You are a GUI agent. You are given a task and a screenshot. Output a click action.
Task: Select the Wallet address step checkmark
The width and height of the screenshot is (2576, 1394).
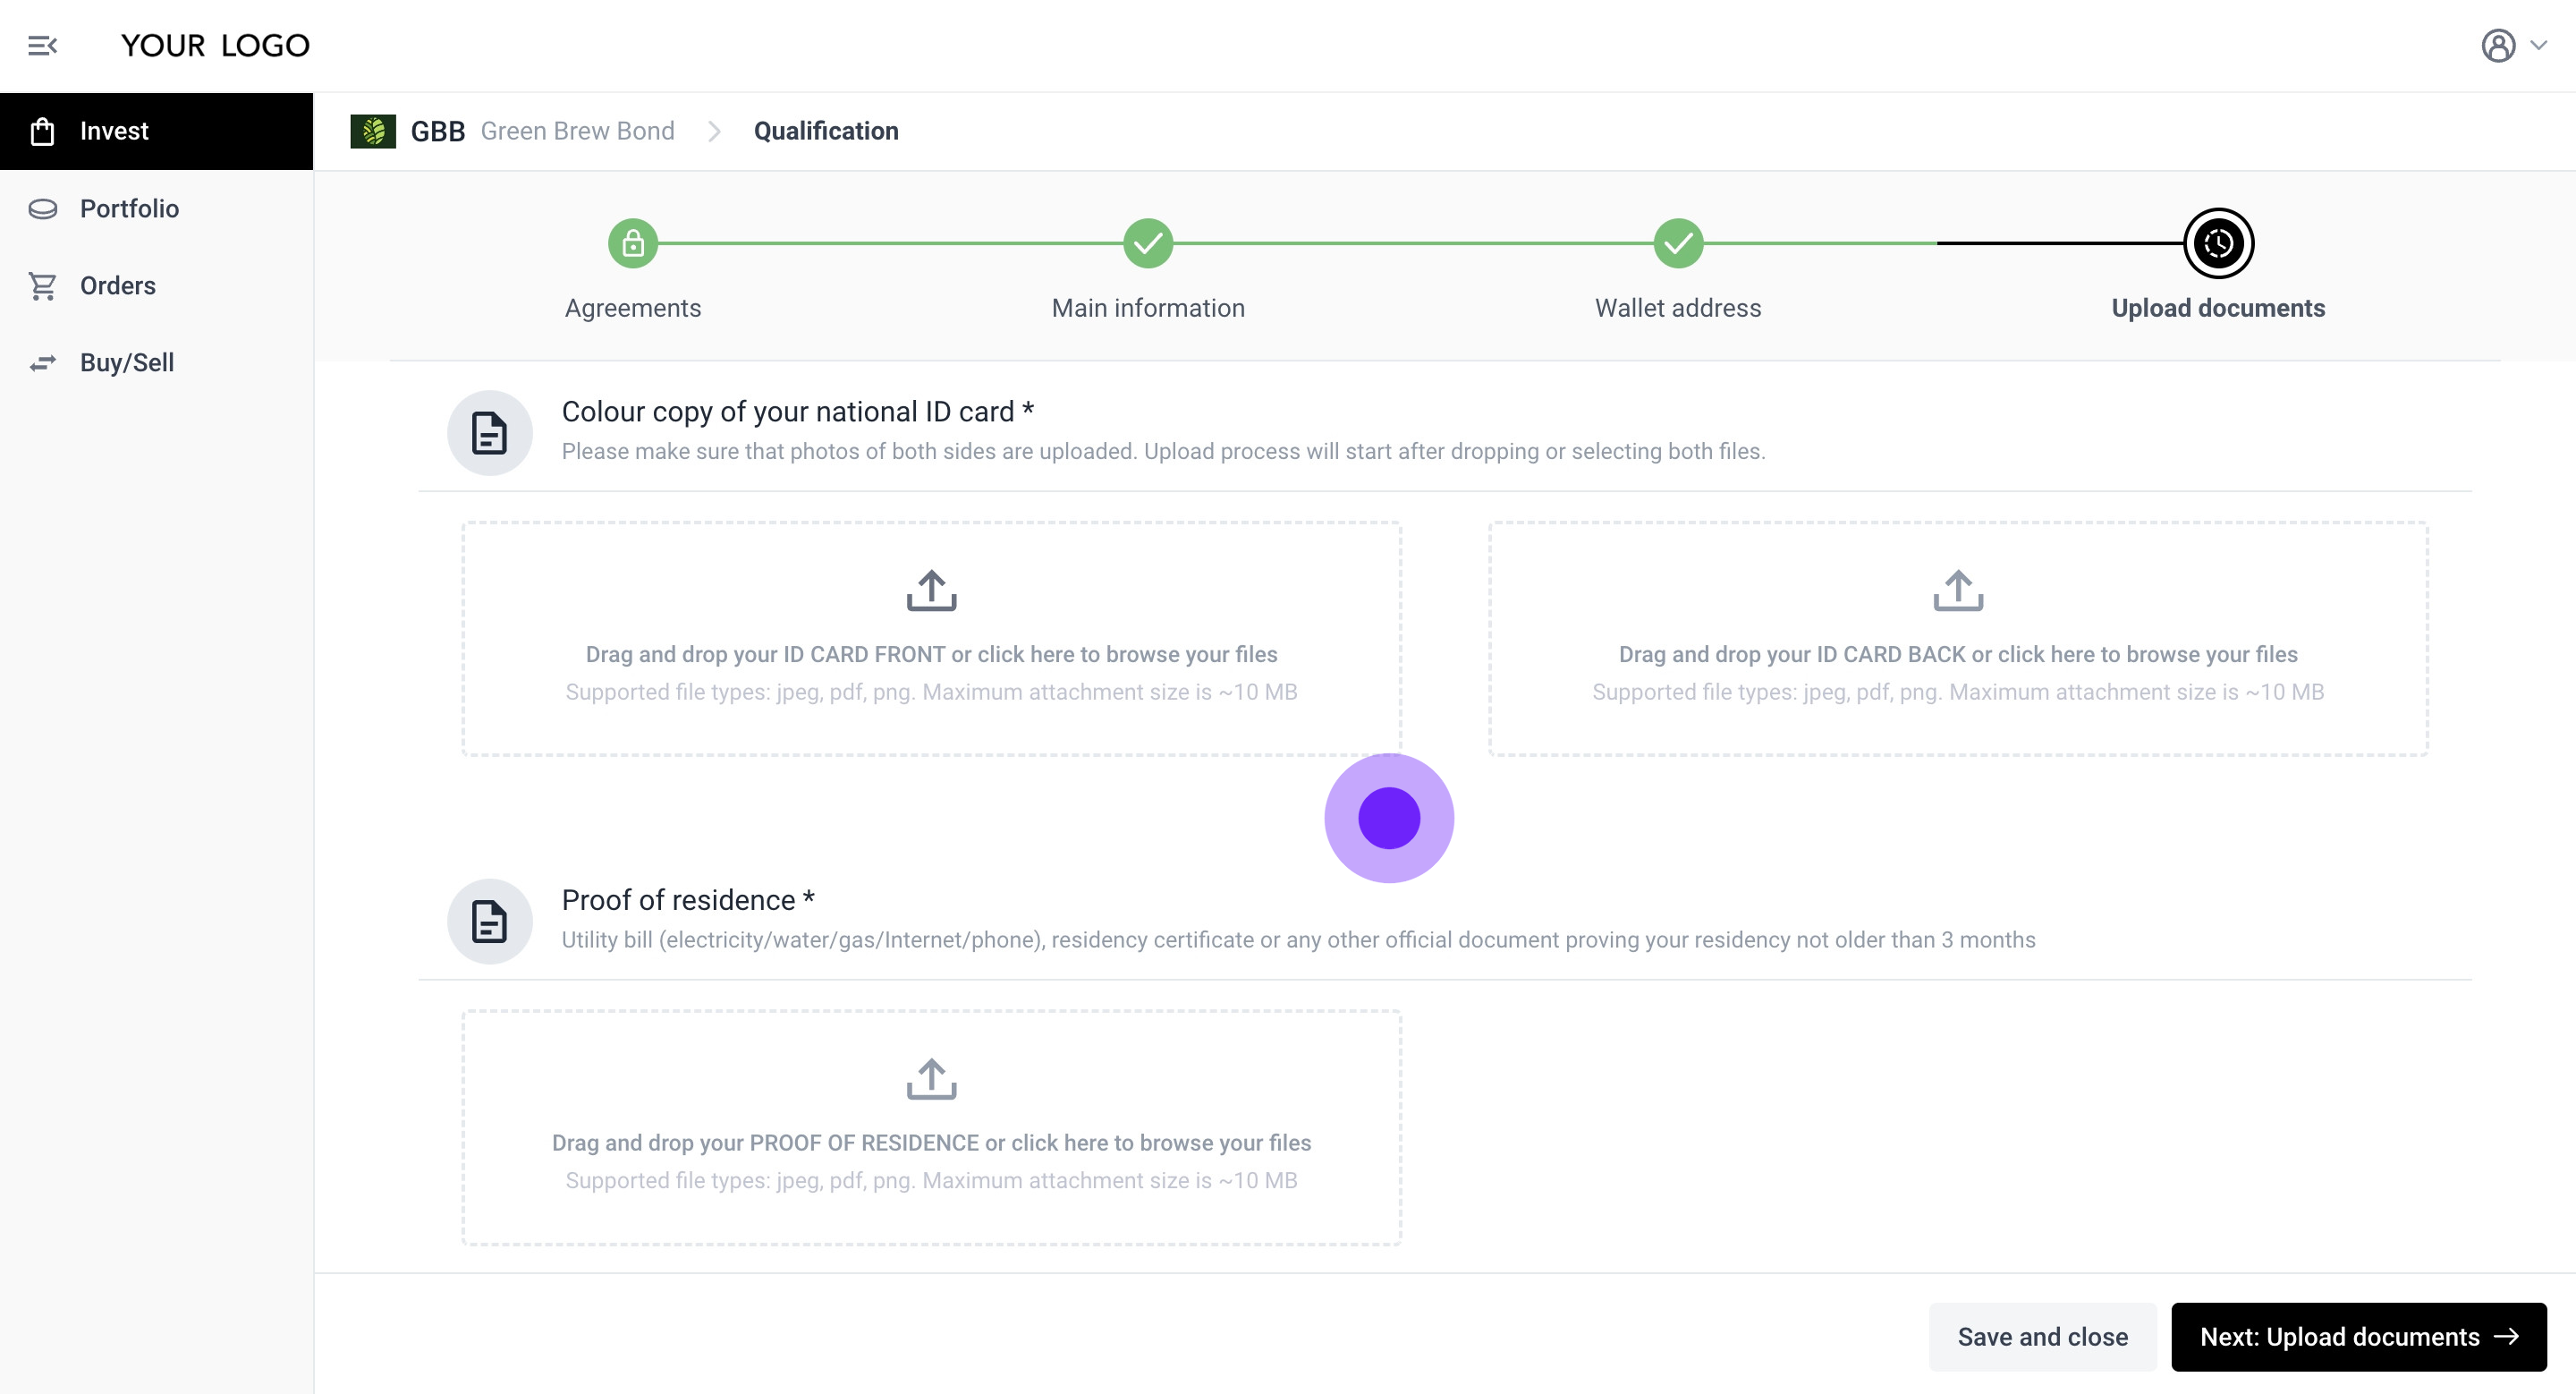coord(1678,243)
